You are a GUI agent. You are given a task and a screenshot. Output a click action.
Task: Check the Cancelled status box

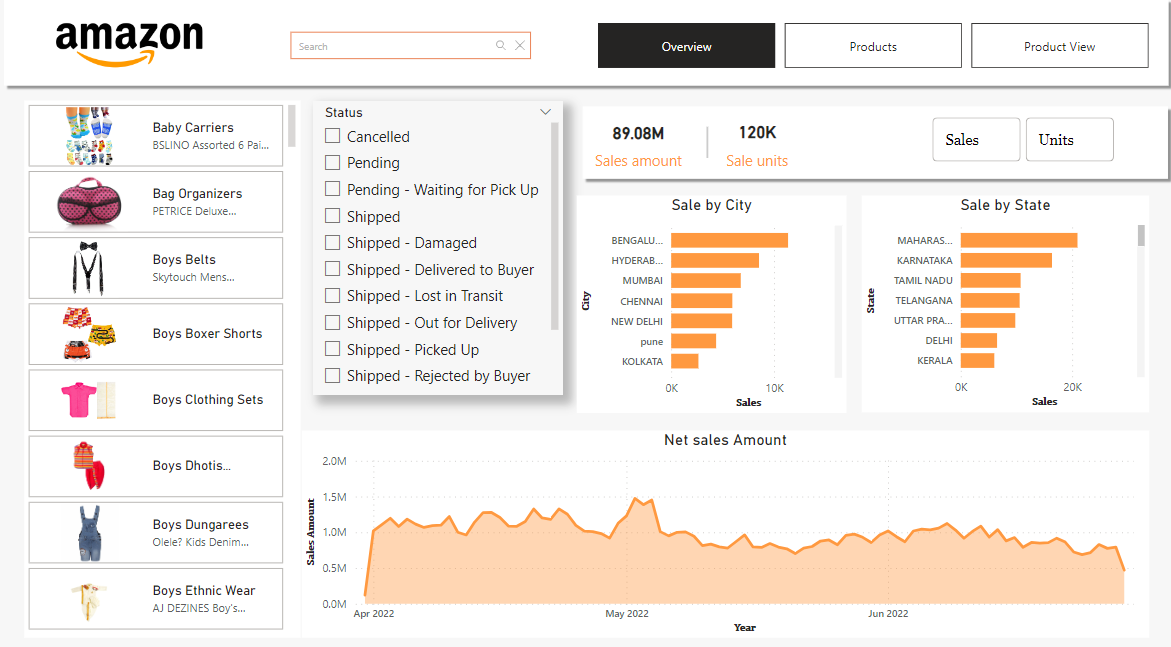click(333, 136)
